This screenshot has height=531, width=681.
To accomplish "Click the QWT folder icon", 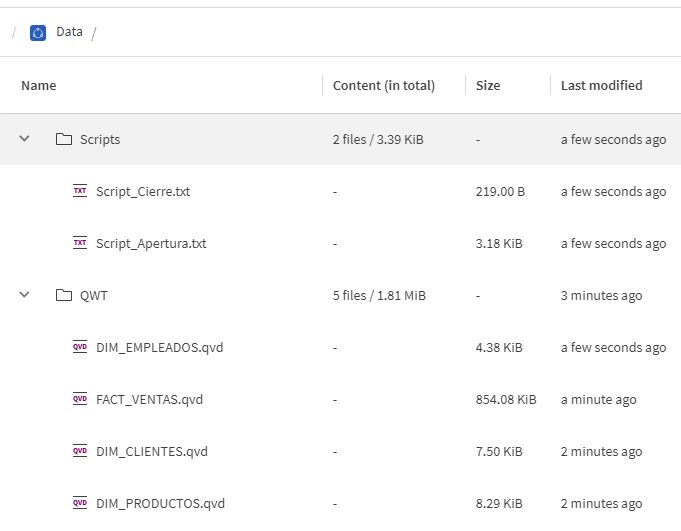I will click(64, 295).
